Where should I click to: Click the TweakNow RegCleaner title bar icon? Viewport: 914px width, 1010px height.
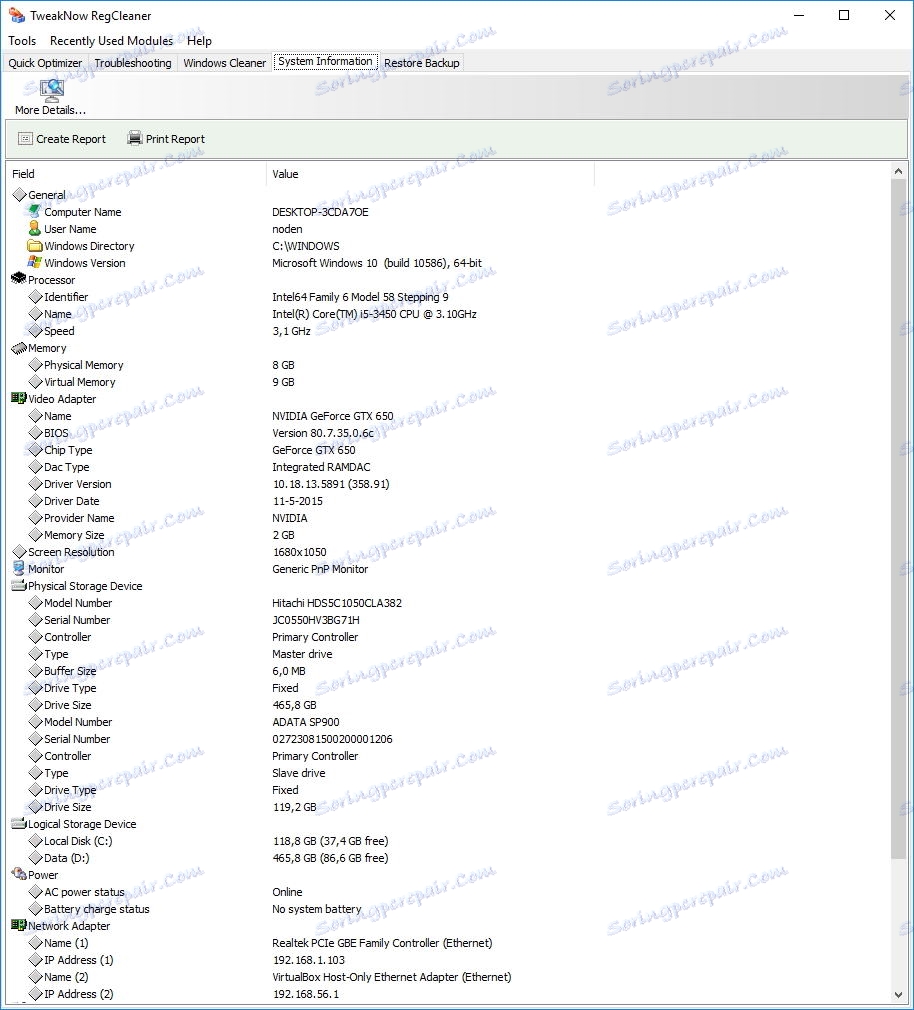[x=17, y=15]
